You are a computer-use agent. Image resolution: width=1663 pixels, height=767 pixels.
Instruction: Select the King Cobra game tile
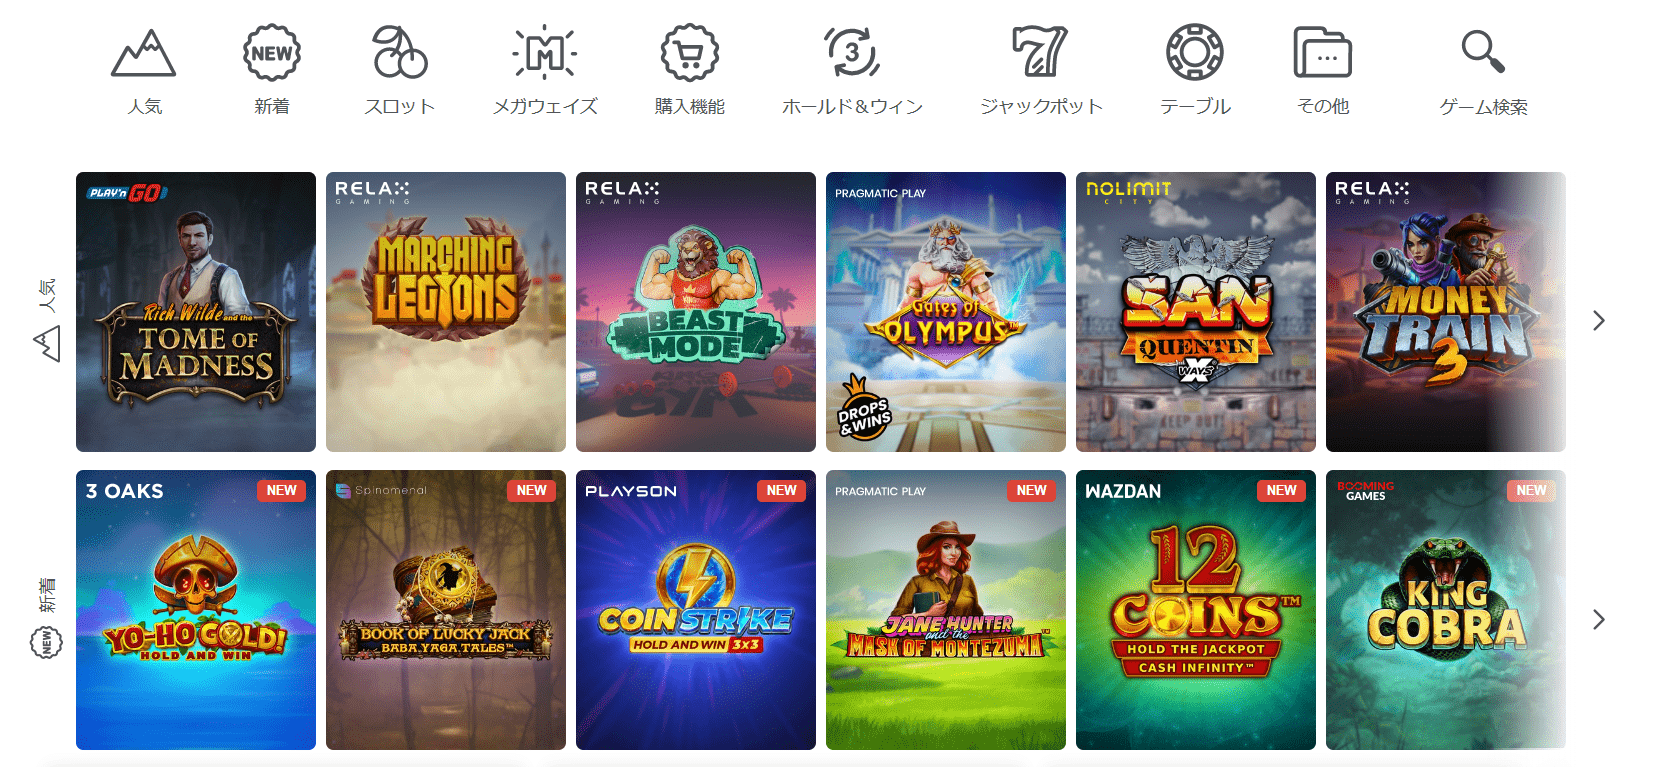coord(1446,610)
